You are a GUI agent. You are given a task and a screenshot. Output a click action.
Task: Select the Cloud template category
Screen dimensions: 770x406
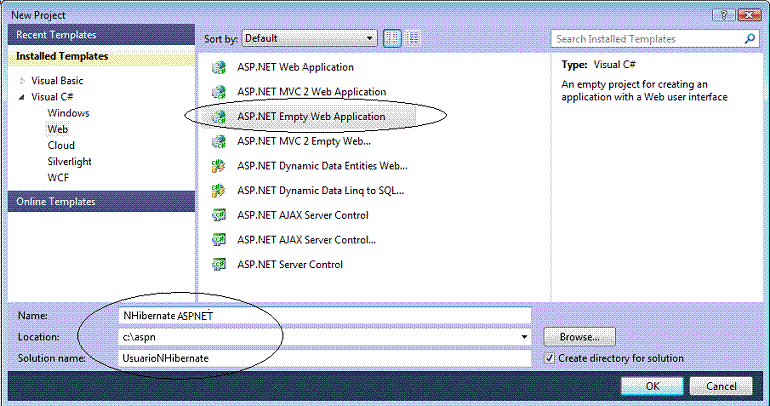[x=61, y=146]
